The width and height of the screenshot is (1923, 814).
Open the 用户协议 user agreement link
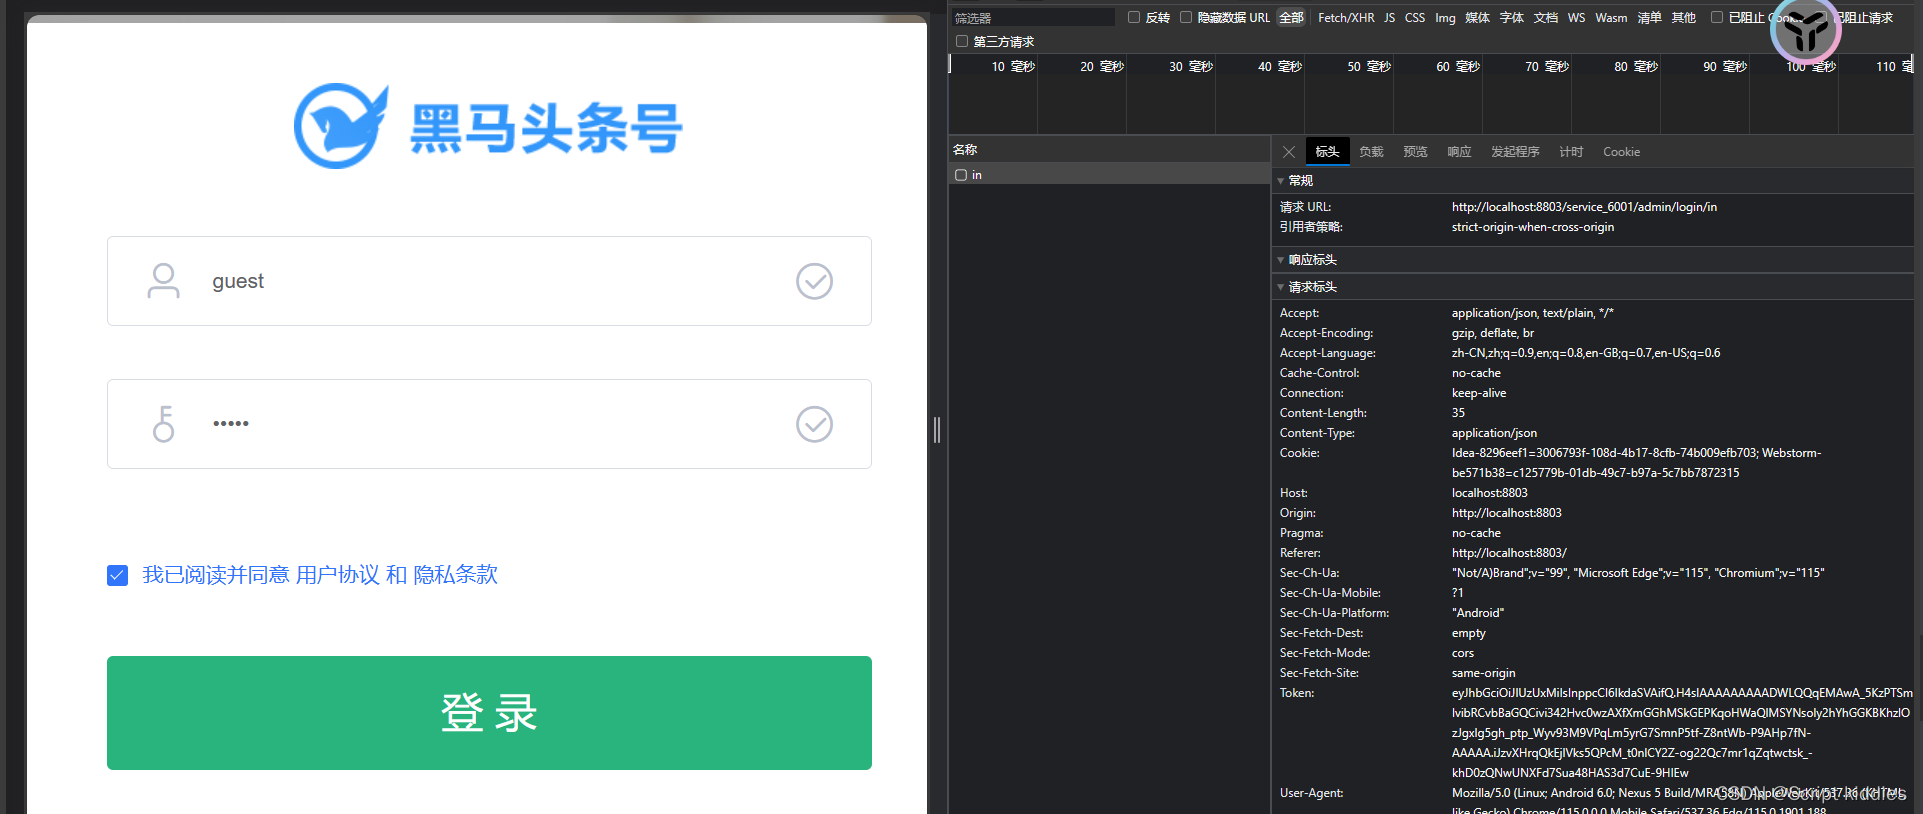[x=338, y=575]
